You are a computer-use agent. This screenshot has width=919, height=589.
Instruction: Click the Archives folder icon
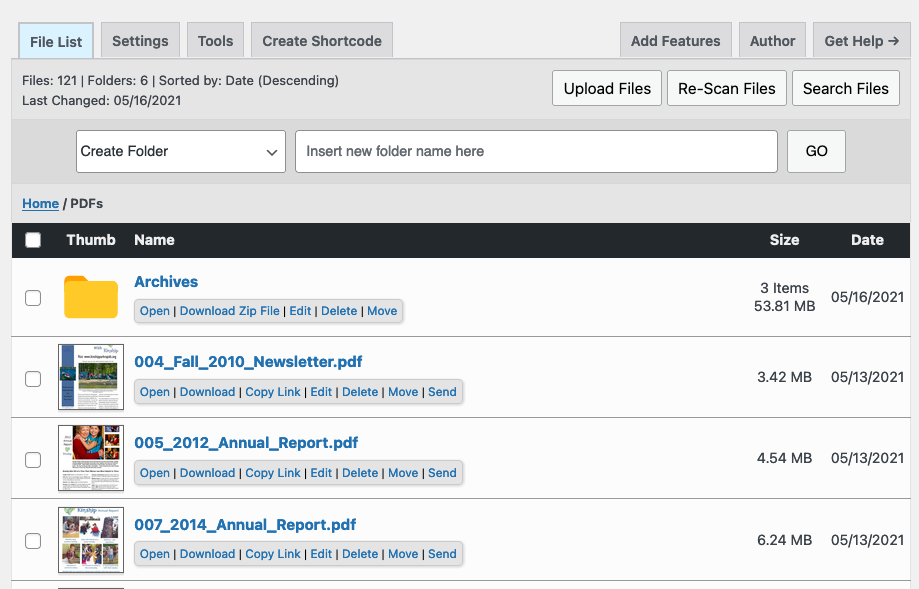tap(91, 297)
